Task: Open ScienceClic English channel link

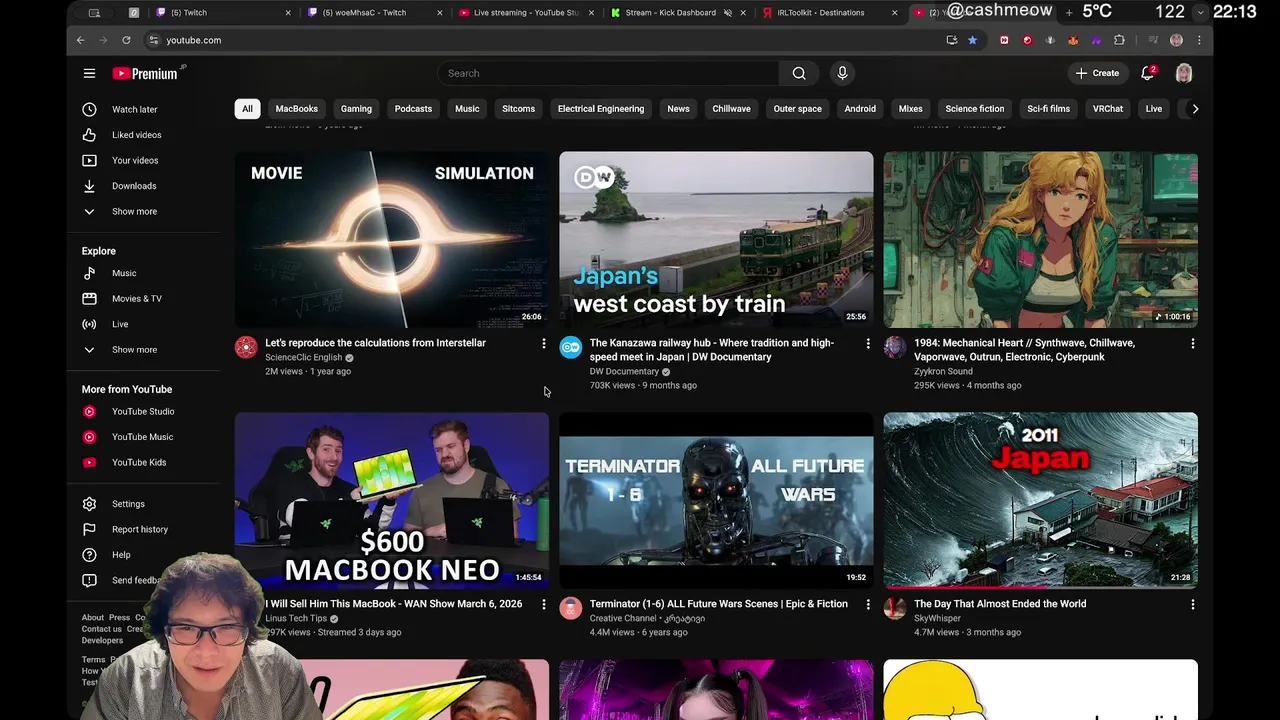Action: [x=304, y=357]
